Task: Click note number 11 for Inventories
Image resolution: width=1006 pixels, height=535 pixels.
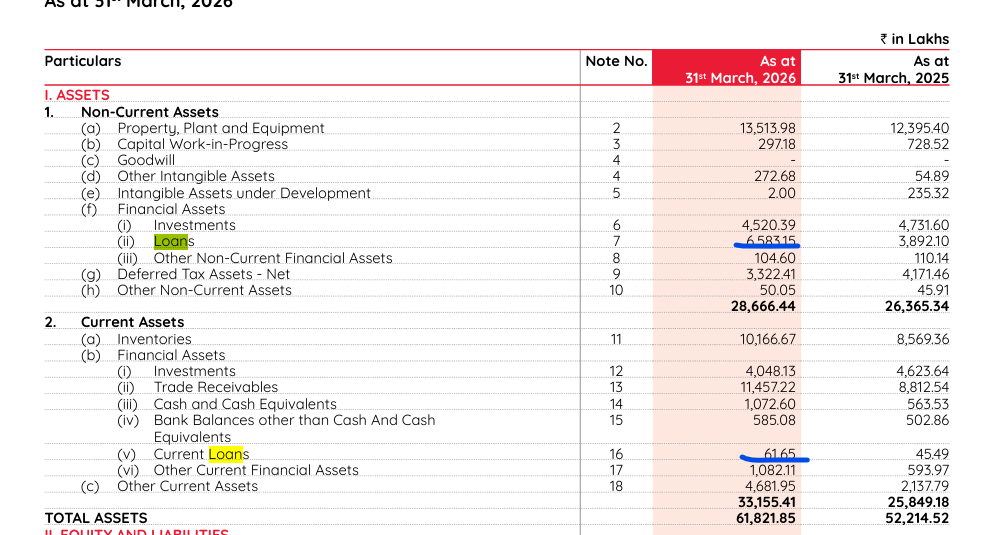Action: tap(616, 339)
